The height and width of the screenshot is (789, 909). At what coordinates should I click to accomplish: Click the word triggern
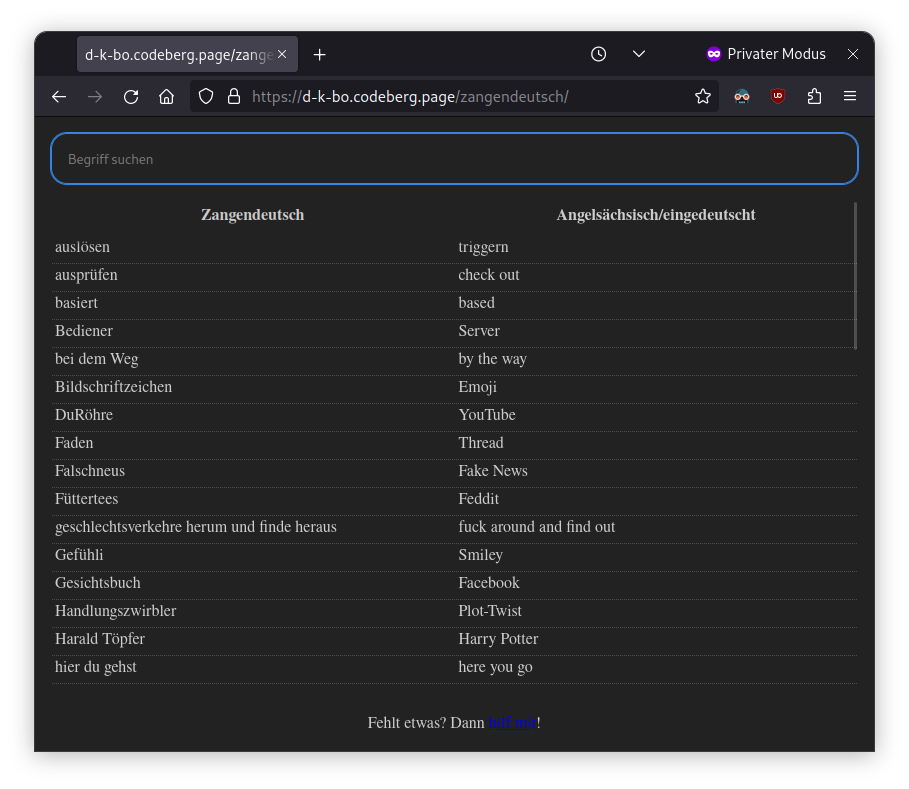click(483, 247)
